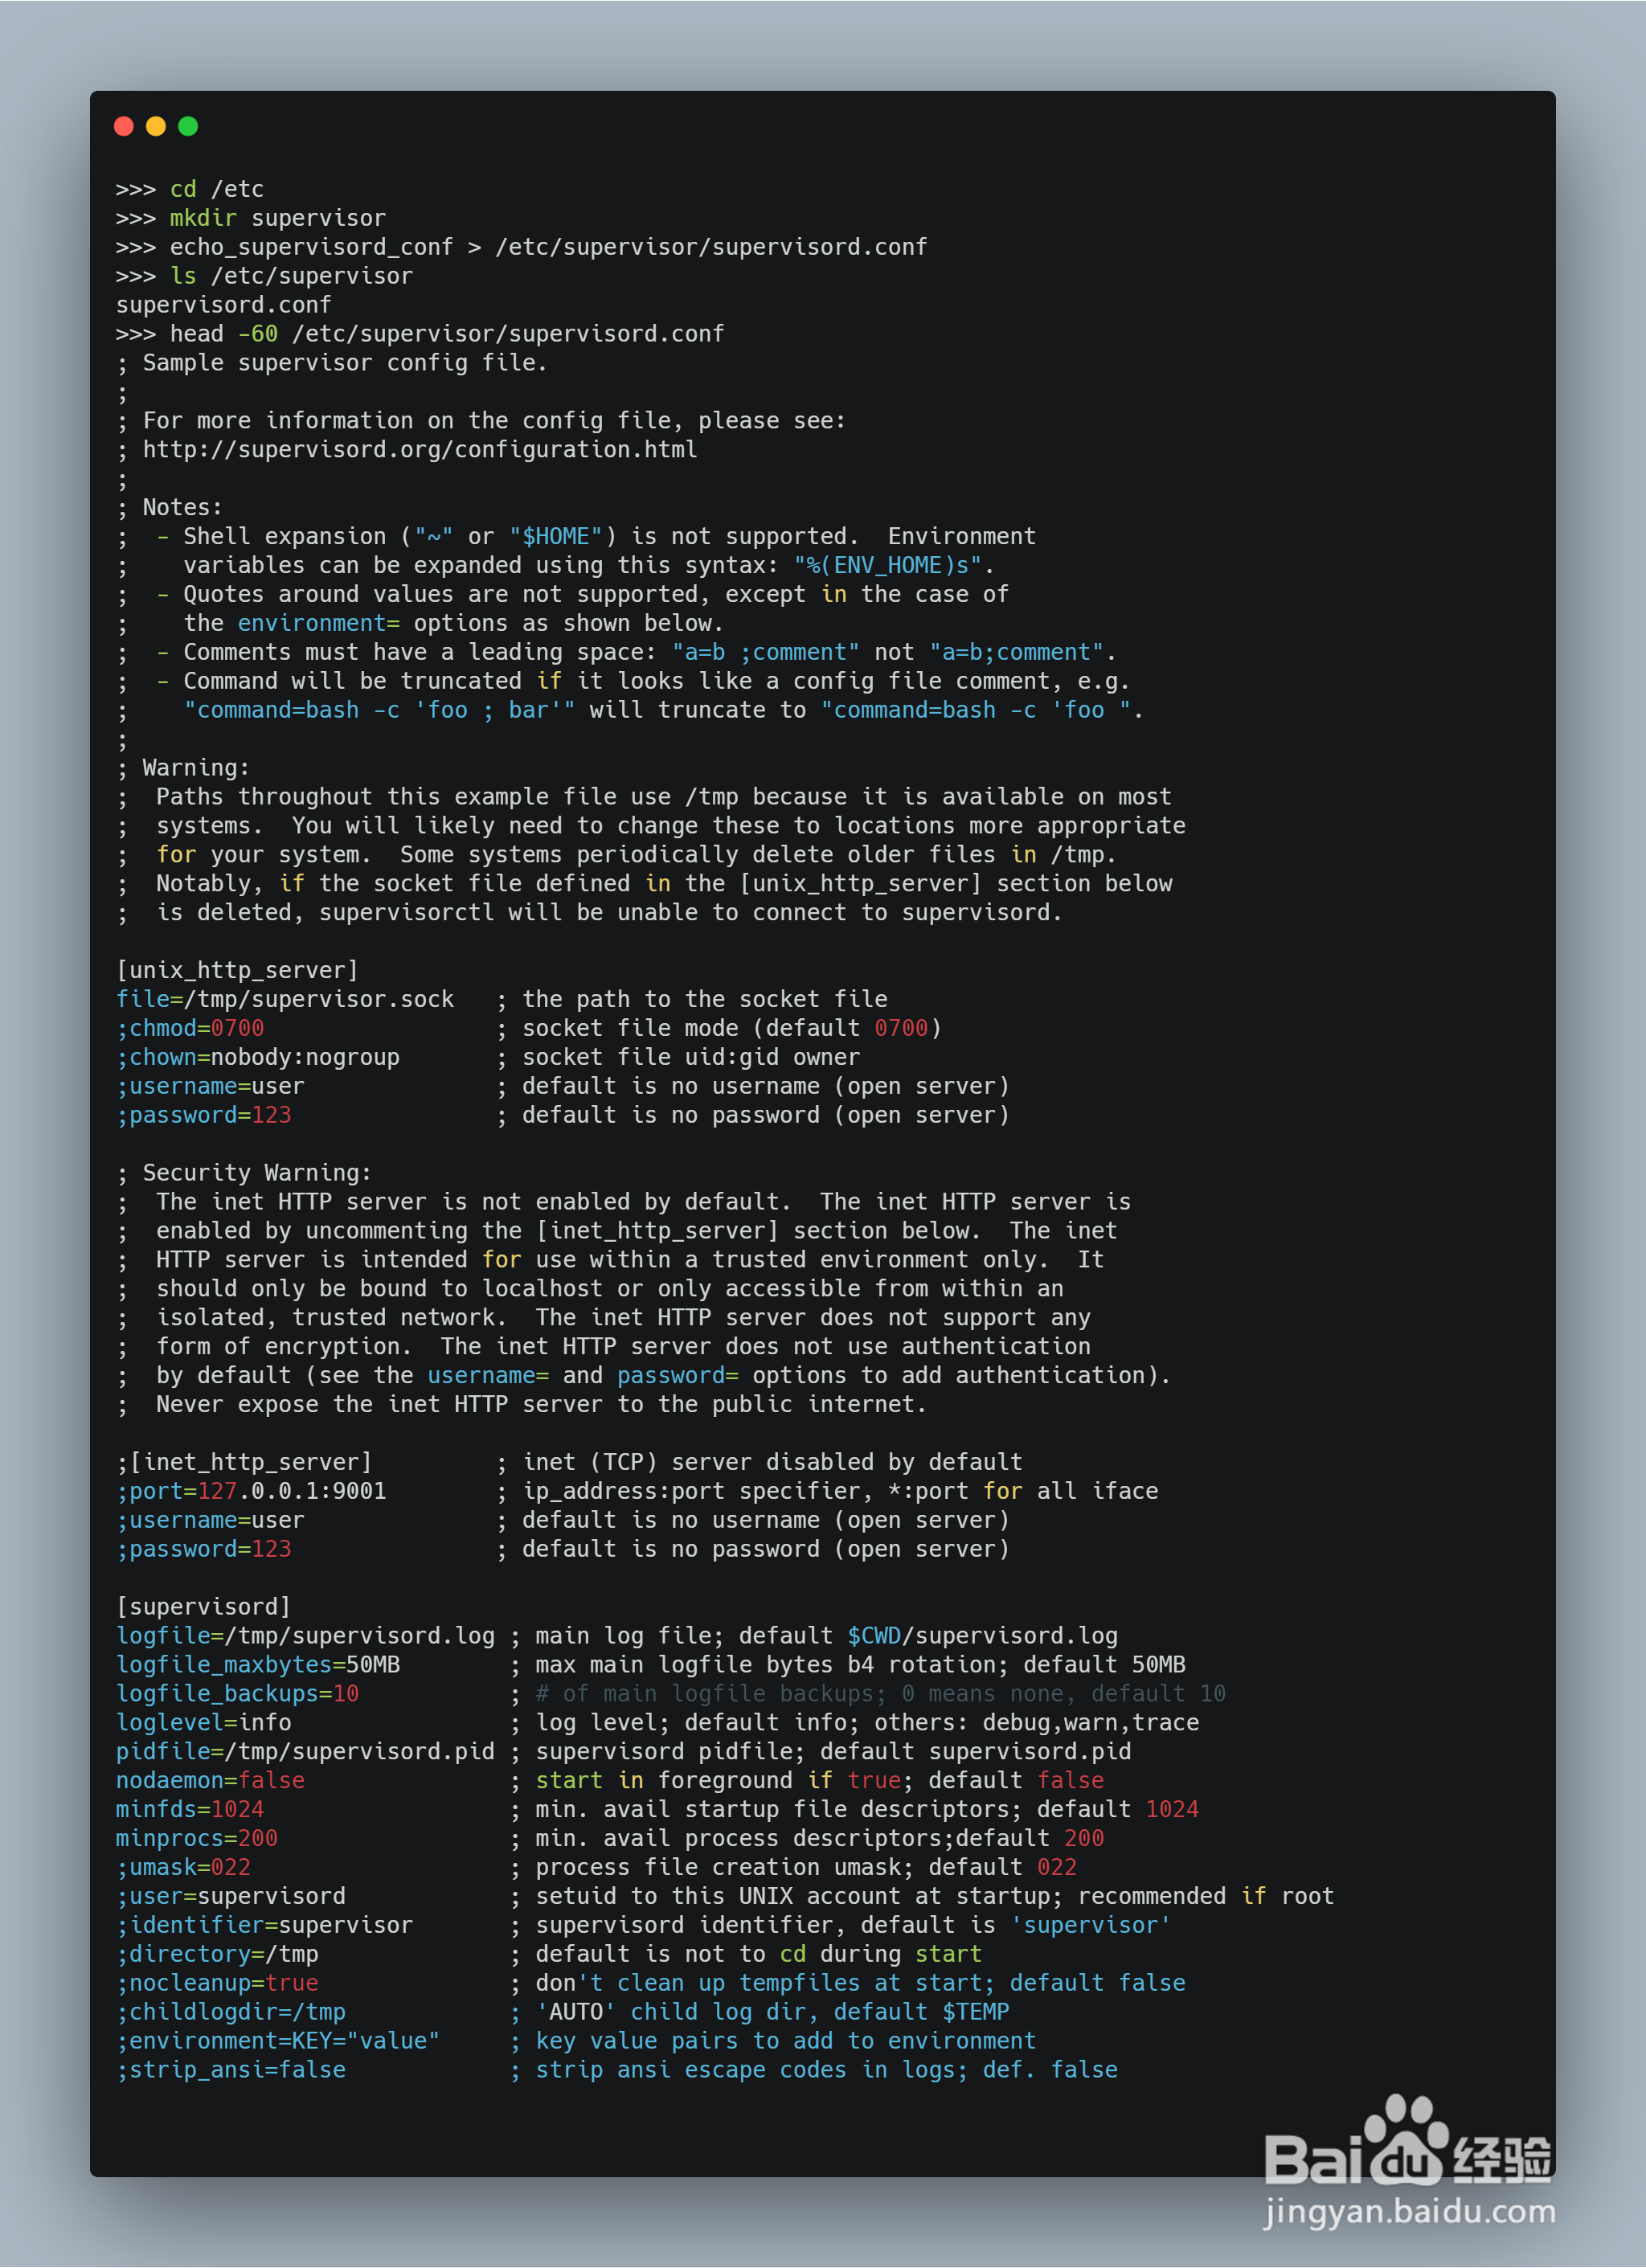Click the red close window dot
Viewport: 1646px width, 2268px height.
pyautogui.click(x=124, y=126)
